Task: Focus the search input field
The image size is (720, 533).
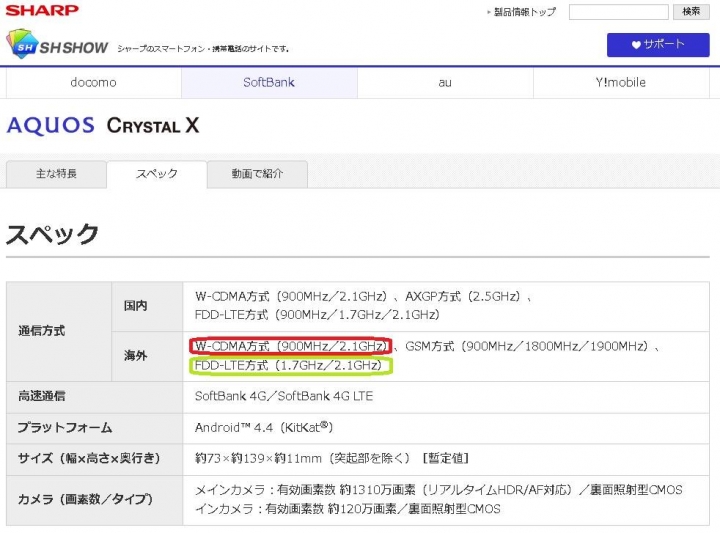Action: tap(619, 12)
